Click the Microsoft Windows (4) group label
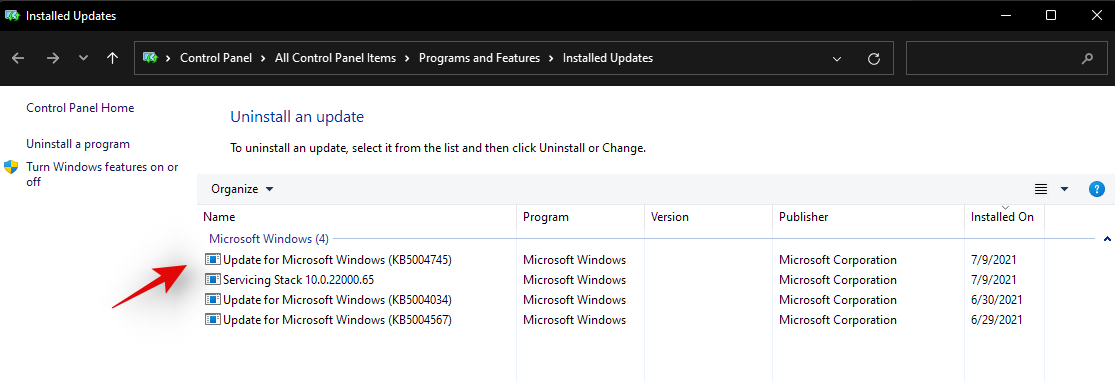The width and height of the screenshot is (1115, 382). (269, 238)
